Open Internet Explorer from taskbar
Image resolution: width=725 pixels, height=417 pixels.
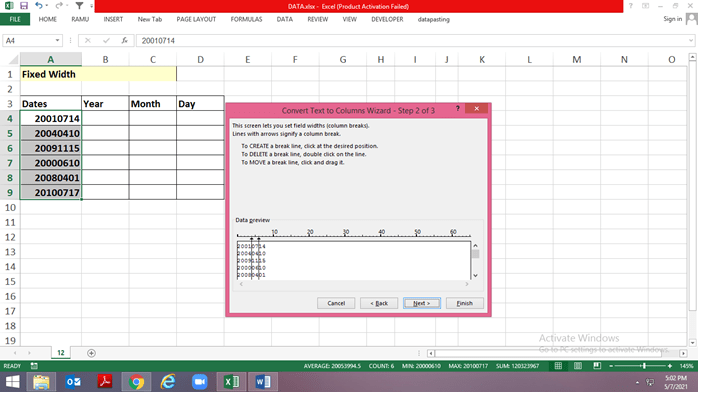tap(168, 382)
